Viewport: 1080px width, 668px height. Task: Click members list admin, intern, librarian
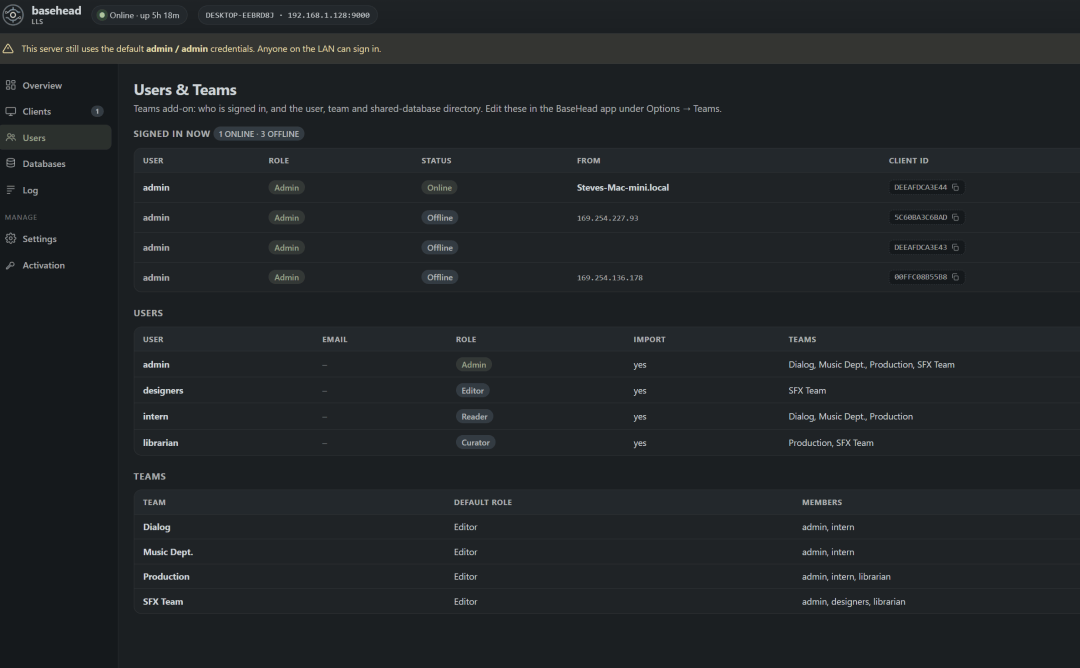coord(846,576)
